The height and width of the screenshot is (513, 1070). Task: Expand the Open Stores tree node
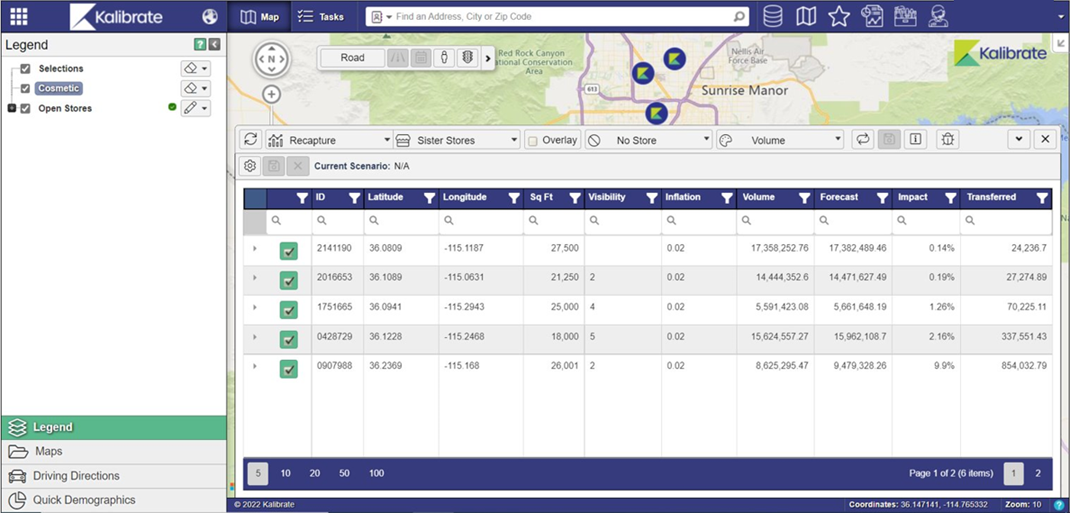pos(12,108)
